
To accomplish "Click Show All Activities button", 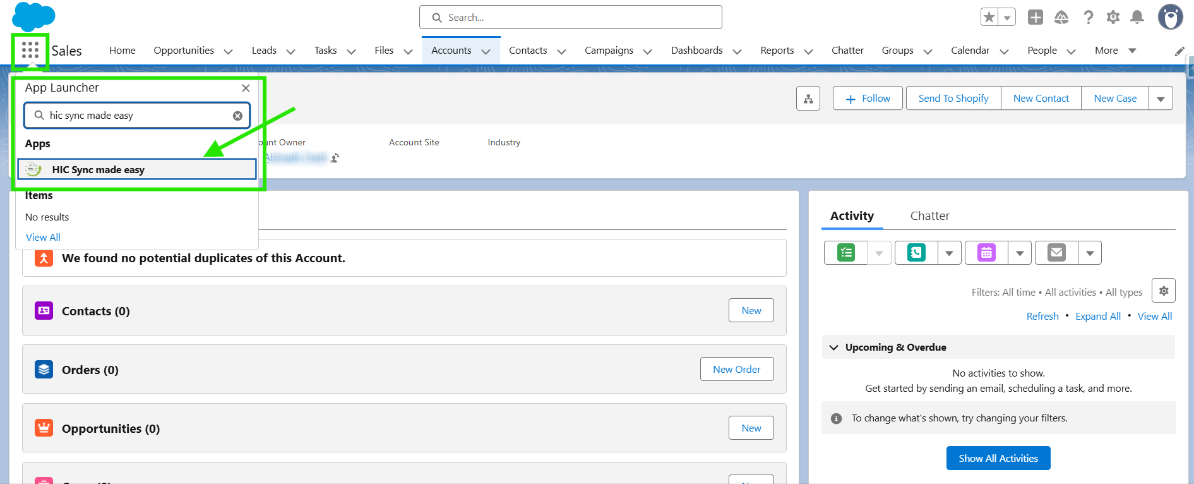I will tap(998, 458).
